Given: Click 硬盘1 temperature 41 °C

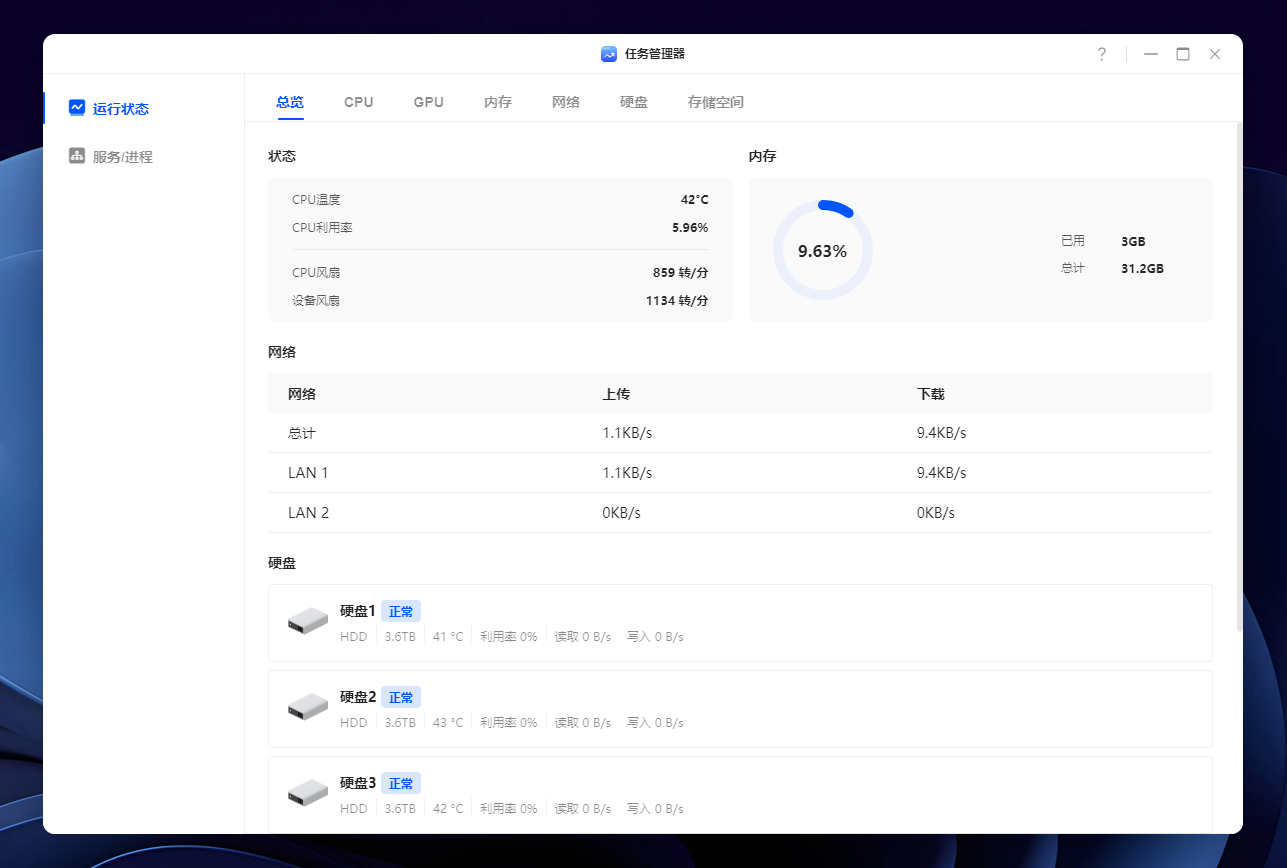Looking at the screenshot, I should click(448, 637).
